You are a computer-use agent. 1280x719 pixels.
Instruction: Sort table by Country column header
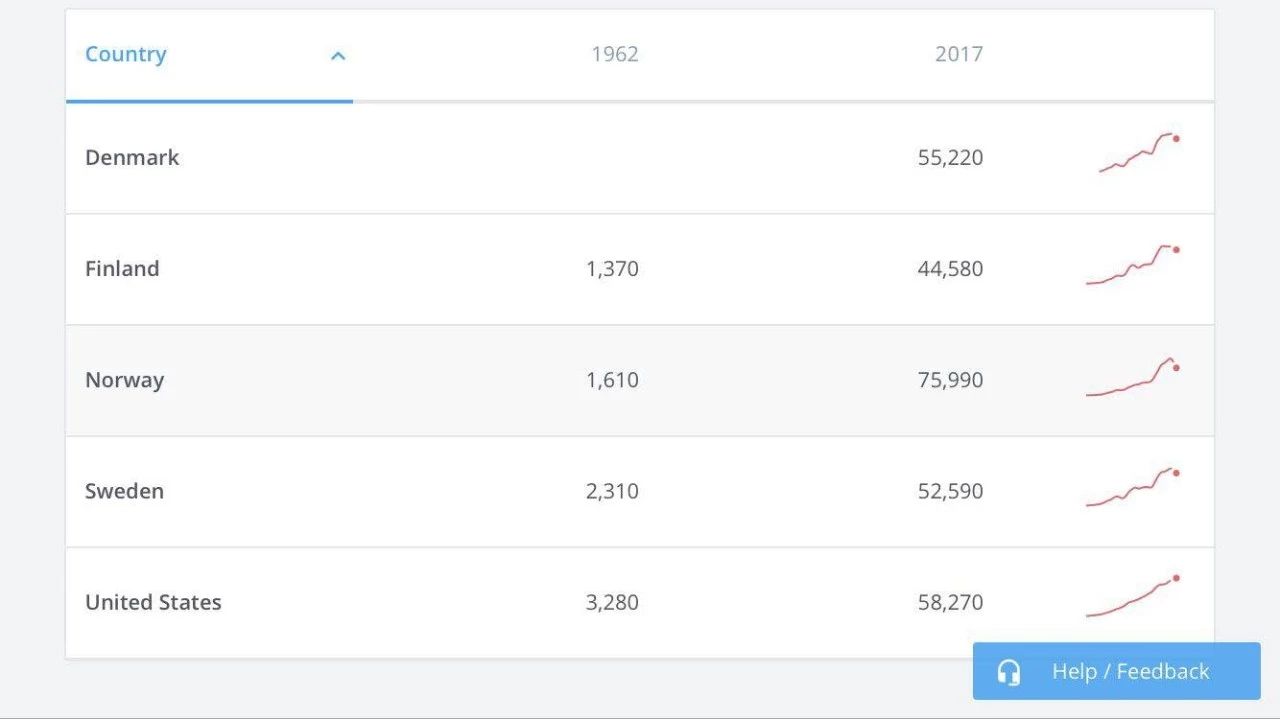[x=126, y=55]
